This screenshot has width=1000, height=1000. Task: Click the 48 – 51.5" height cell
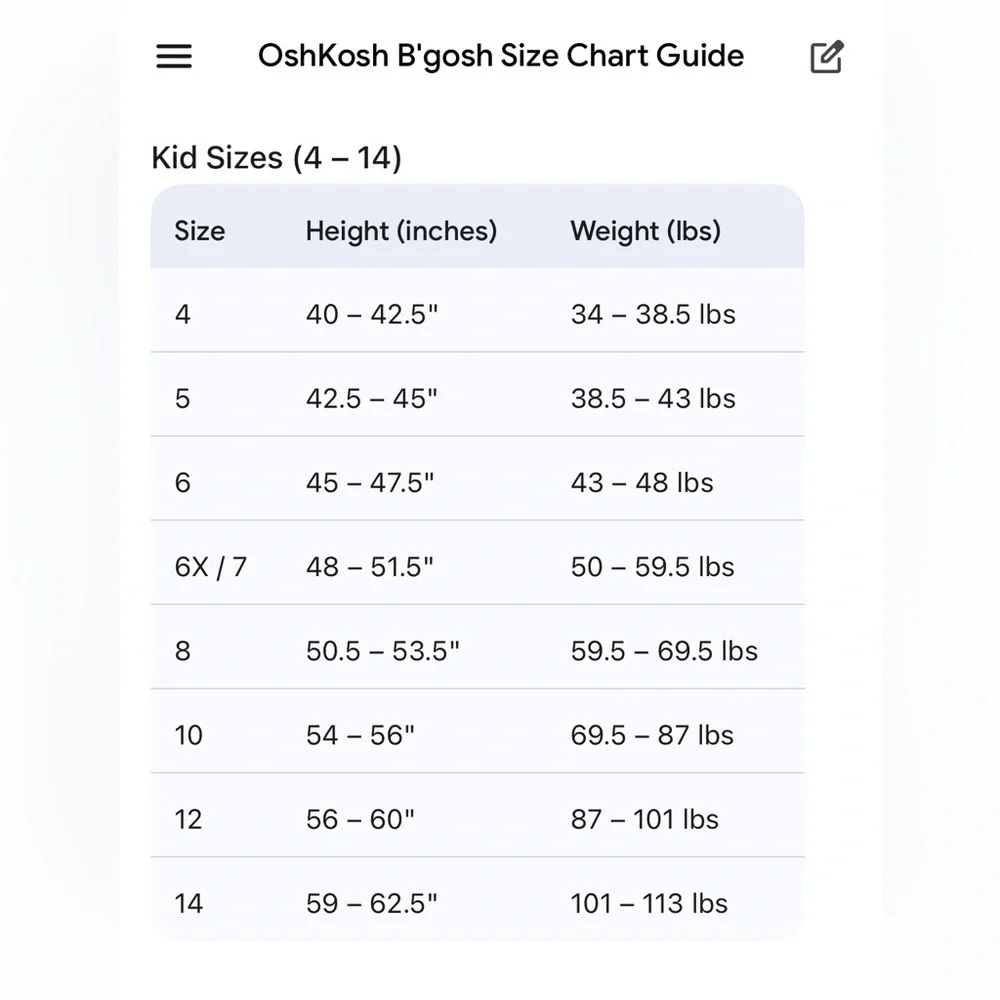click(x=369, y=567)
